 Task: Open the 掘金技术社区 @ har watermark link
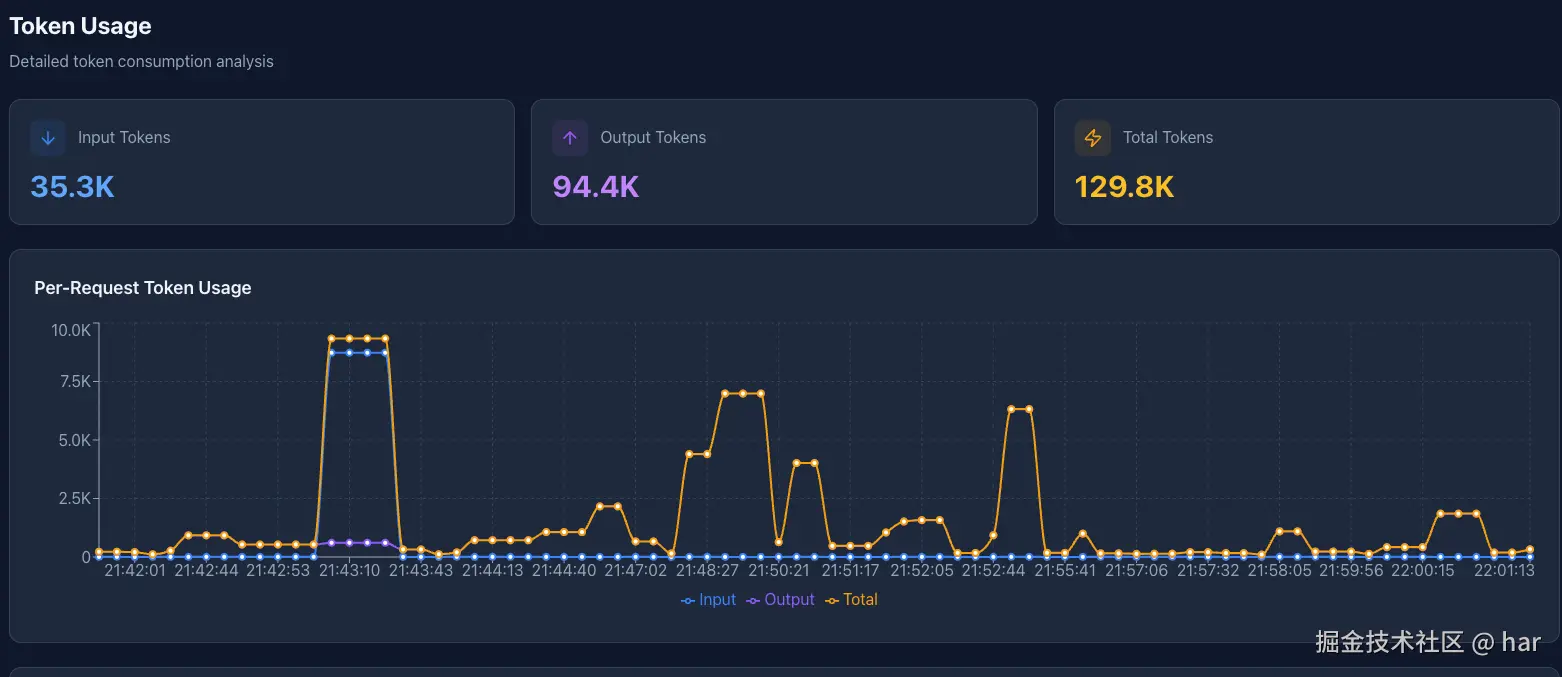click(1428, 642)
